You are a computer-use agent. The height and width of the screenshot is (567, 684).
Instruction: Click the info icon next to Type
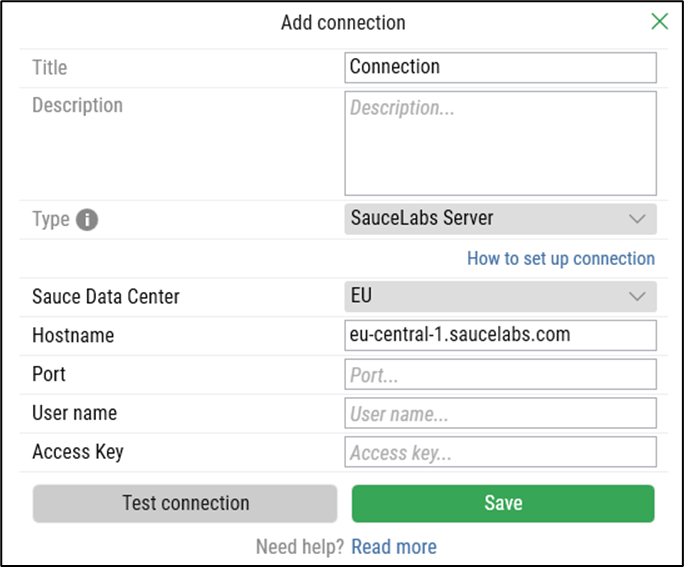point(87,220)
